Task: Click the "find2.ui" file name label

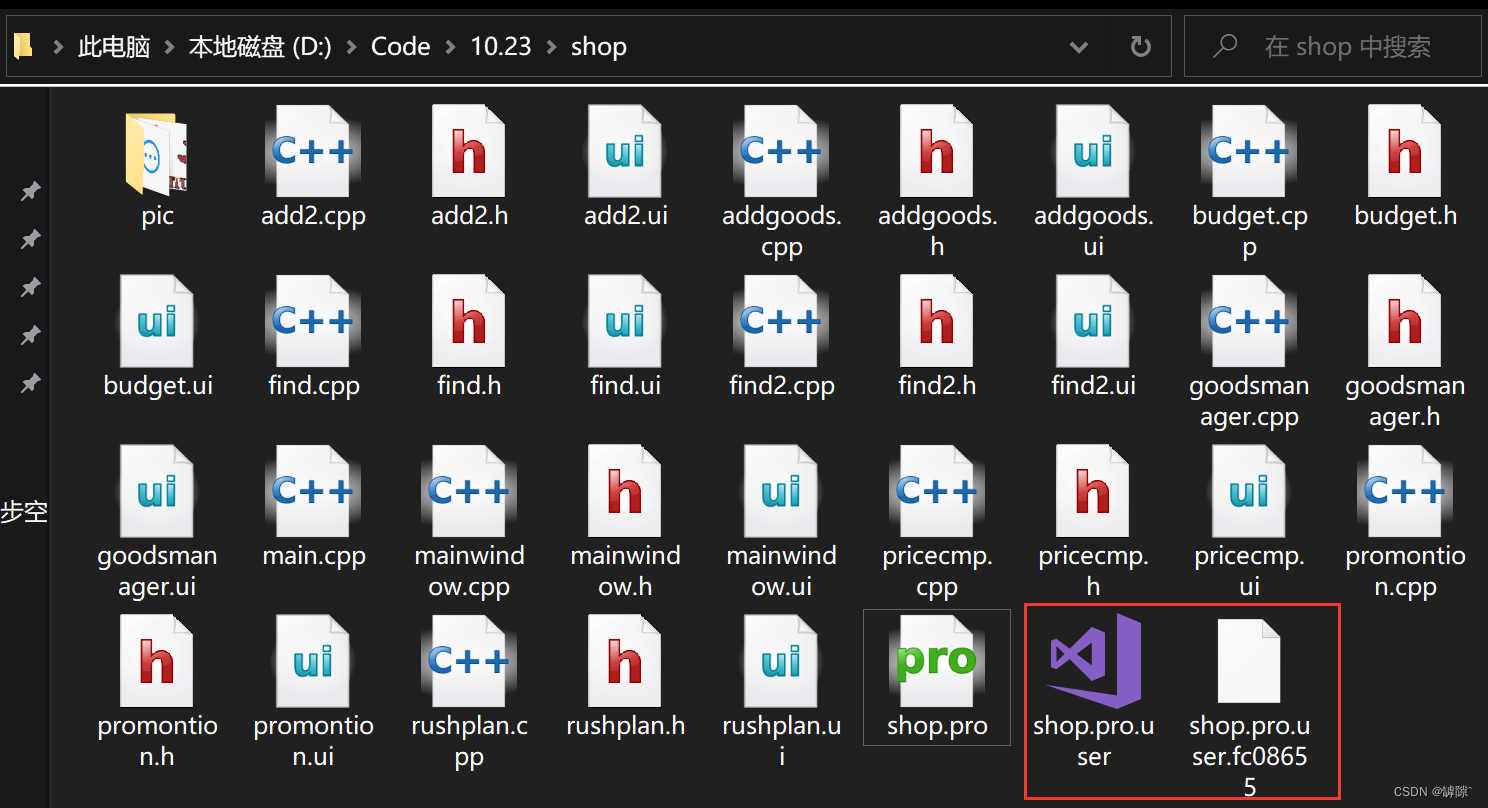Action: point(1093,386)
